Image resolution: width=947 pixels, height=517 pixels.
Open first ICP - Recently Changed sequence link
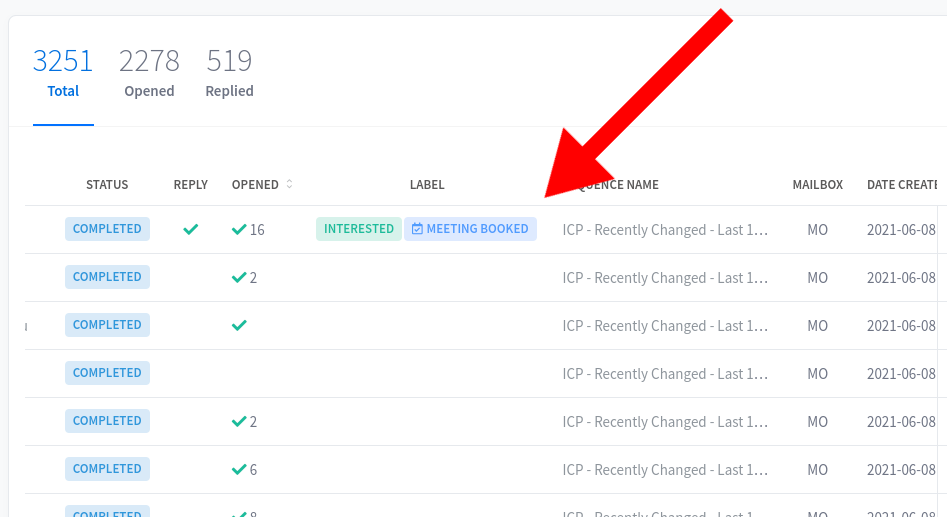point(665,230)
